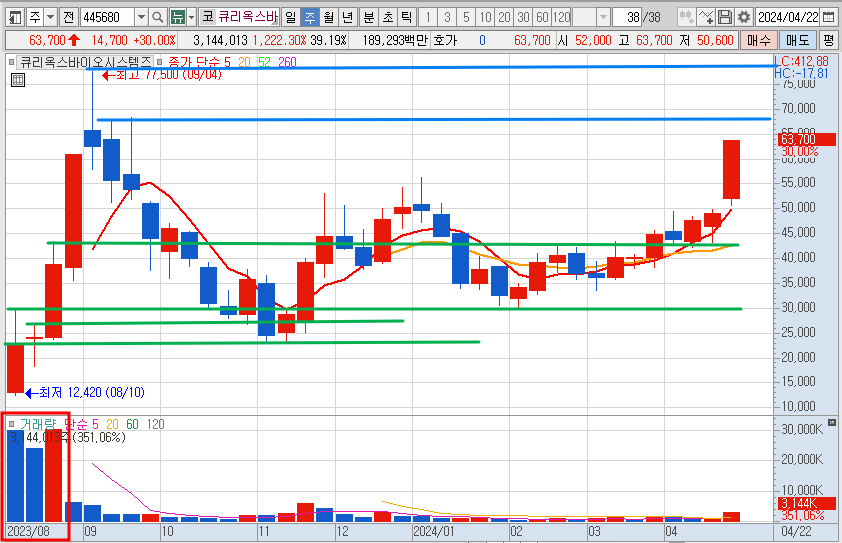The height and width of the screenshot is (543, 842).
Task: Click the LC:412.88 indicator text
Action: [x=801, y=61]
